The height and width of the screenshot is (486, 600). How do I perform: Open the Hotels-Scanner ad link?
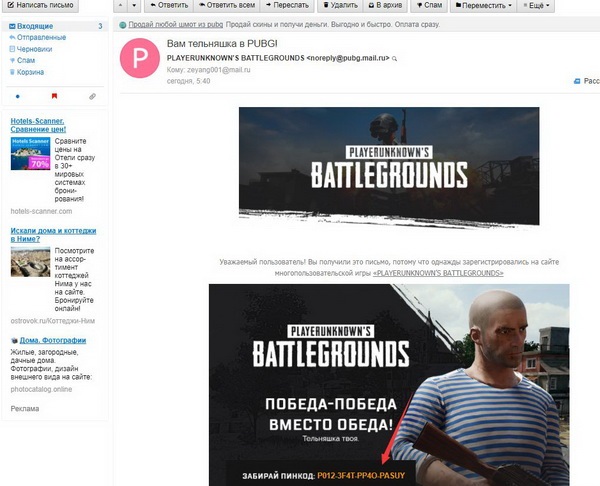[38, 125]
